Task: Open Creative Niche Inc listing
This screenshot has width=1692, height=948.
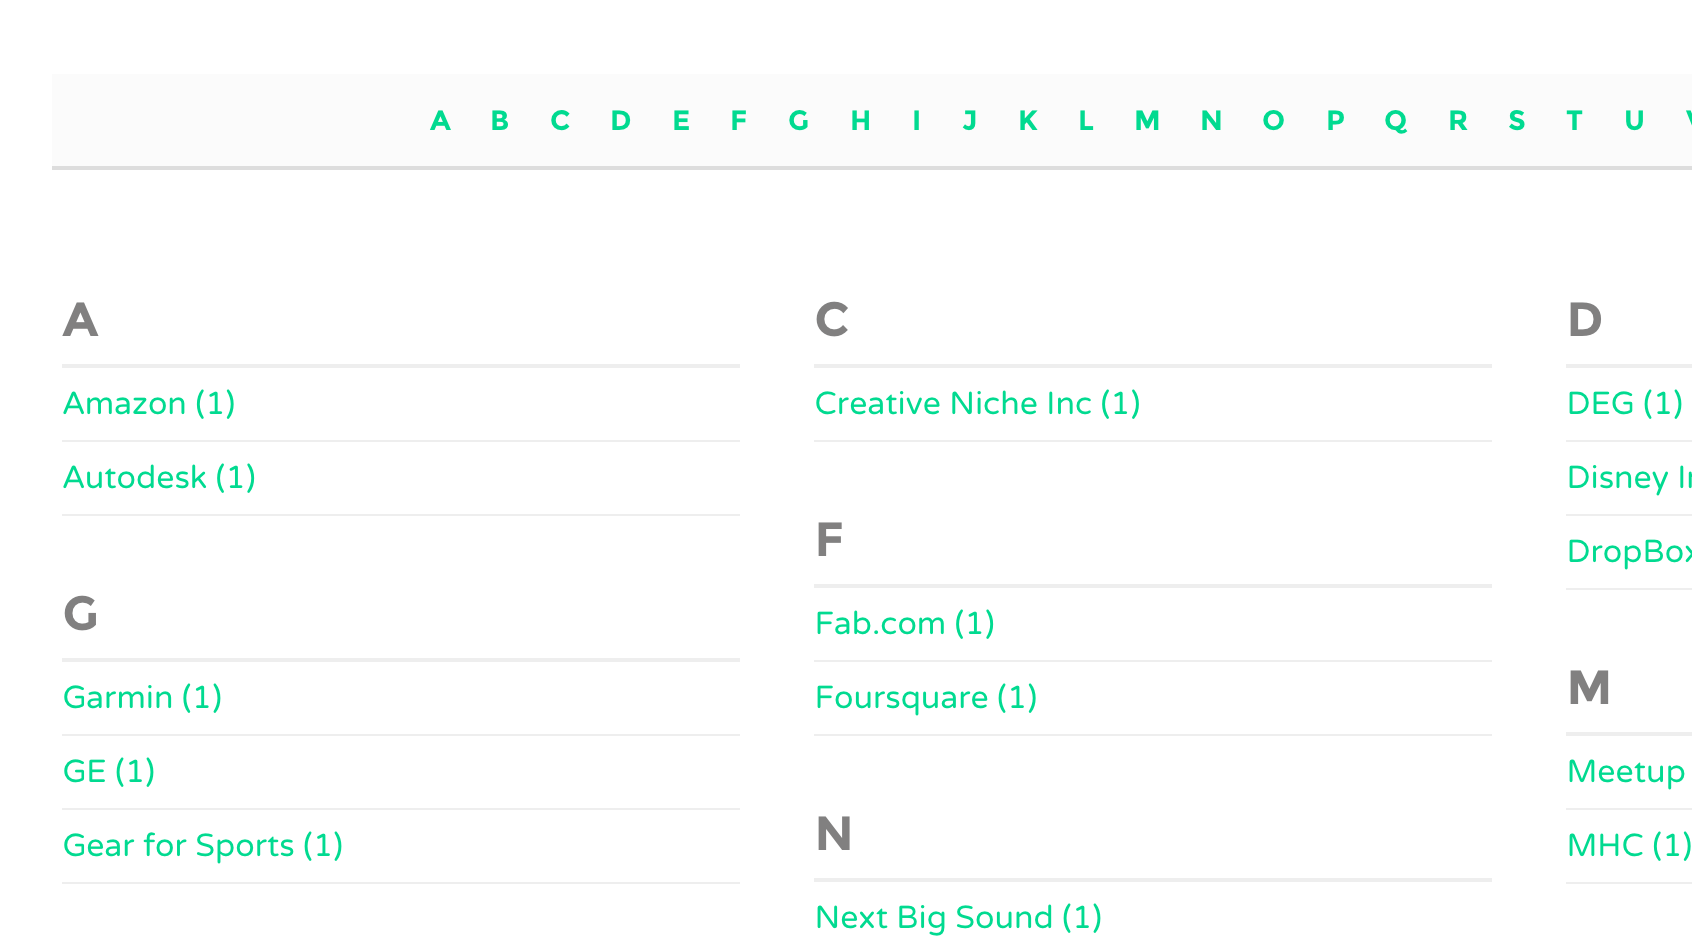Action: click(x=977, y=403)
